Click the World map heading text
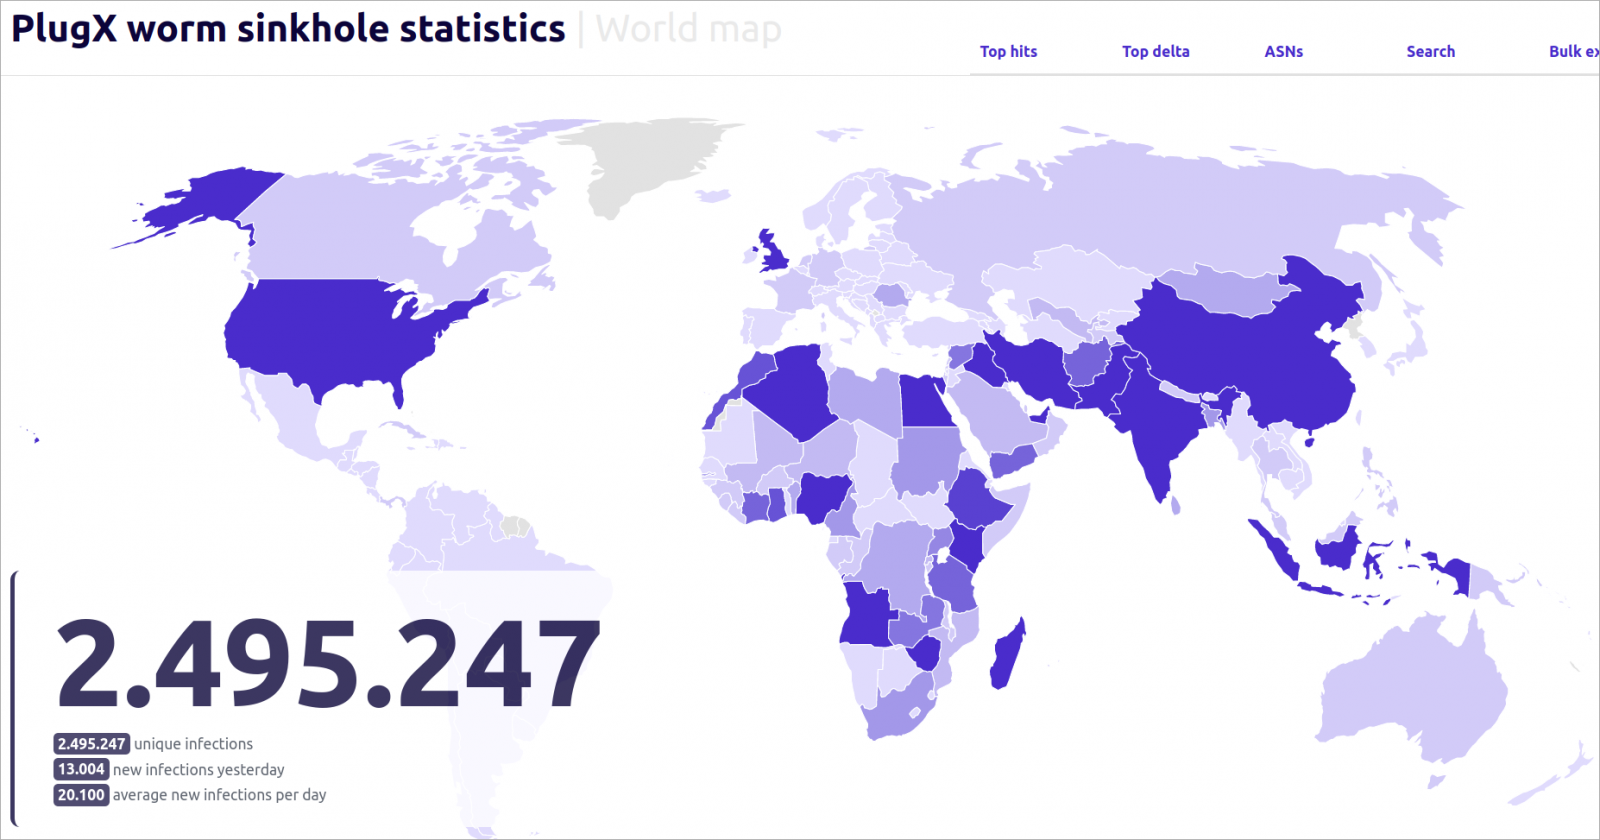 coord(688,28)
